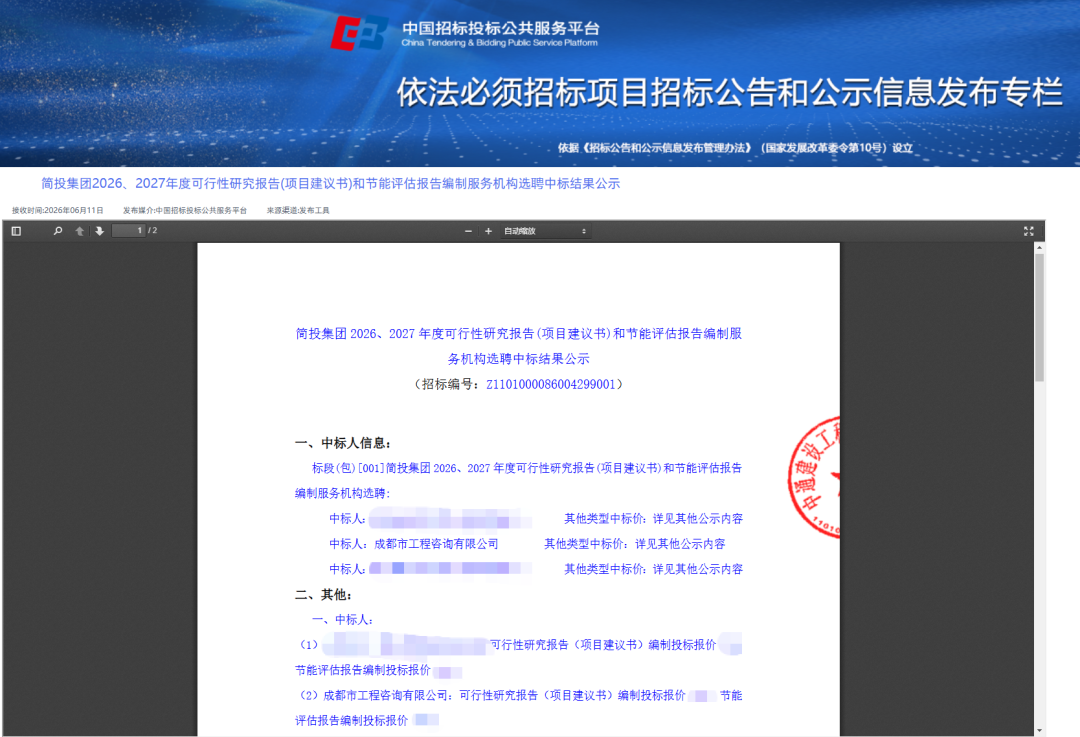The width and height of the screenshot is (1080, 737).
Task: Click the vertical scrollbar thumb
Action: coord(1039,318)
